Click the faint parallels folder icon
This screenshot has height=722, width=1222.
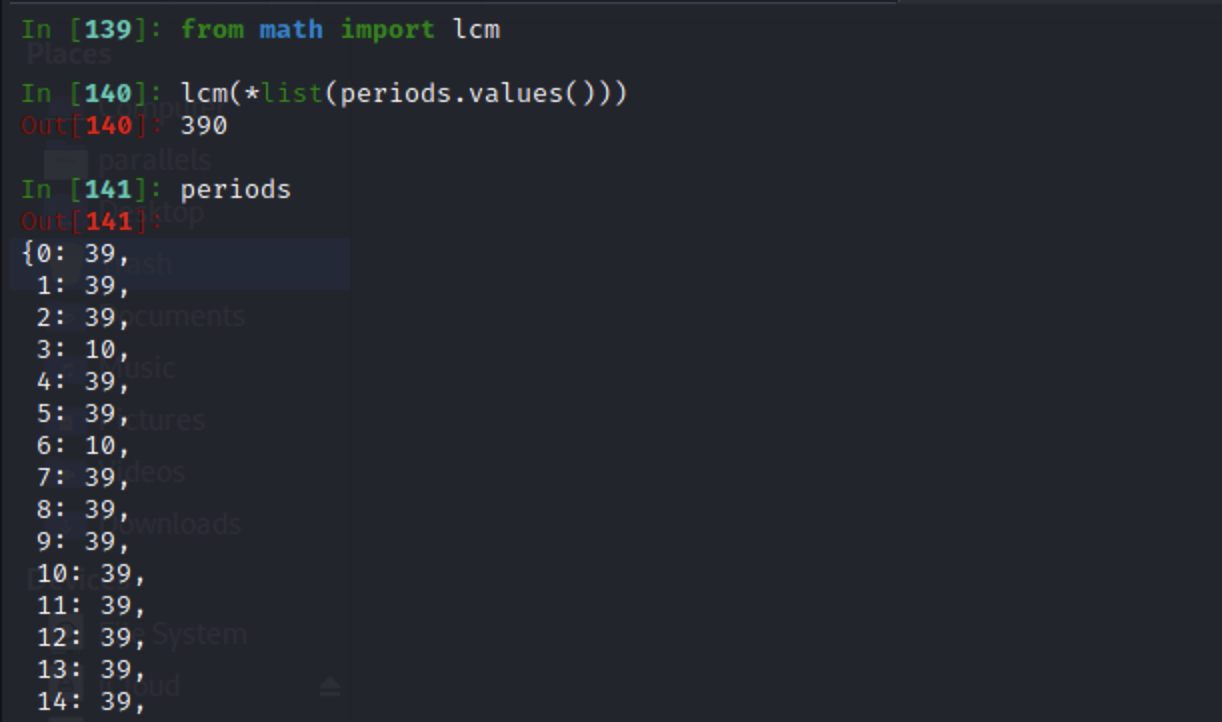pyautogui.click(x=66, y=161)
